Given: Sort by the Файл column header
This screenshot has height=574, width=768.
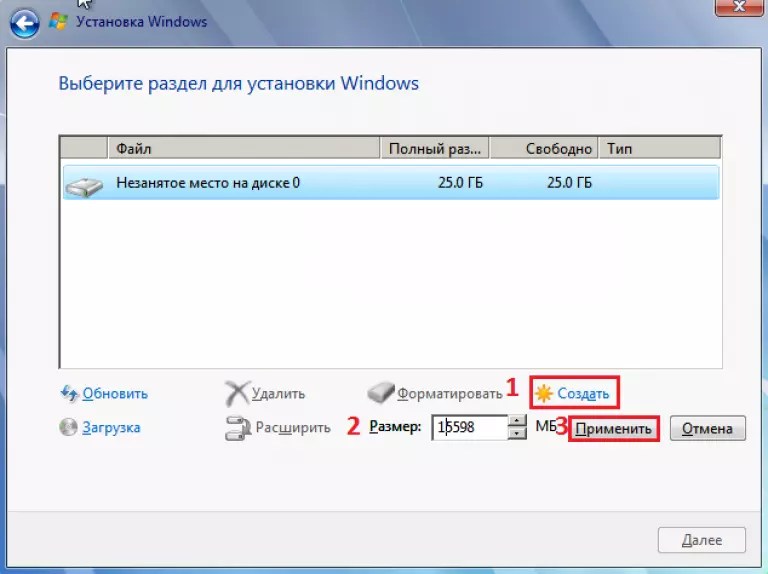Looking at the screenshot, I should click(x=243, y=148).
